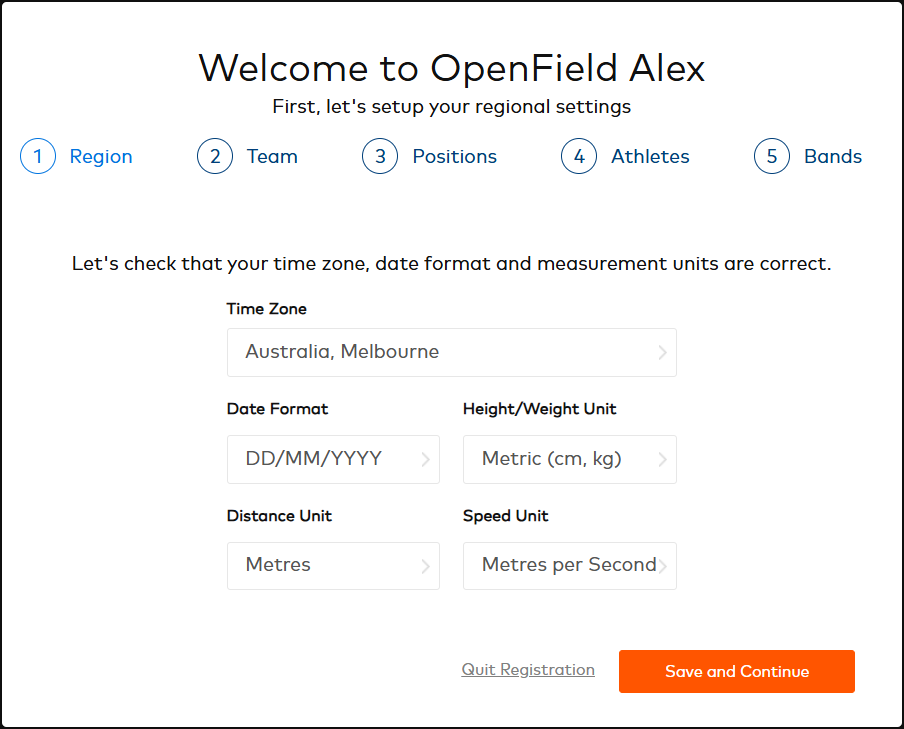Open the Distance Unit selector showing Metres
Screen dimensions: 904x729
[x=333, y=566]
